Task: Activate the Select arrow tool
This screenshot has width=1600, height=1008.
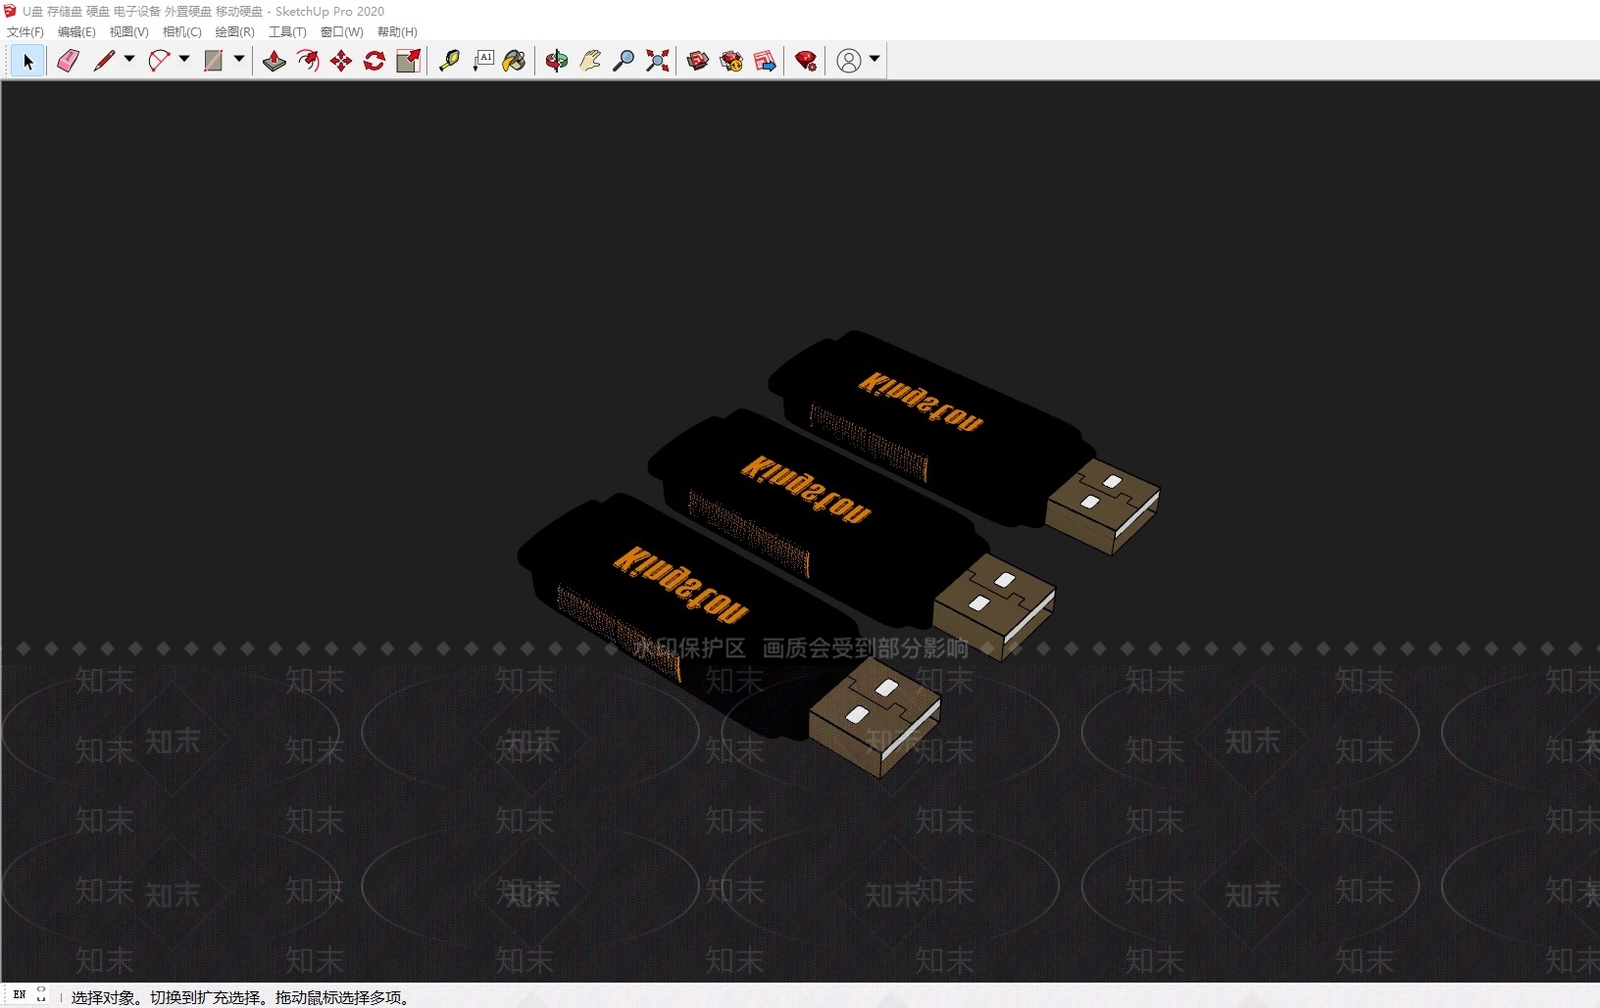Action: 28,61
